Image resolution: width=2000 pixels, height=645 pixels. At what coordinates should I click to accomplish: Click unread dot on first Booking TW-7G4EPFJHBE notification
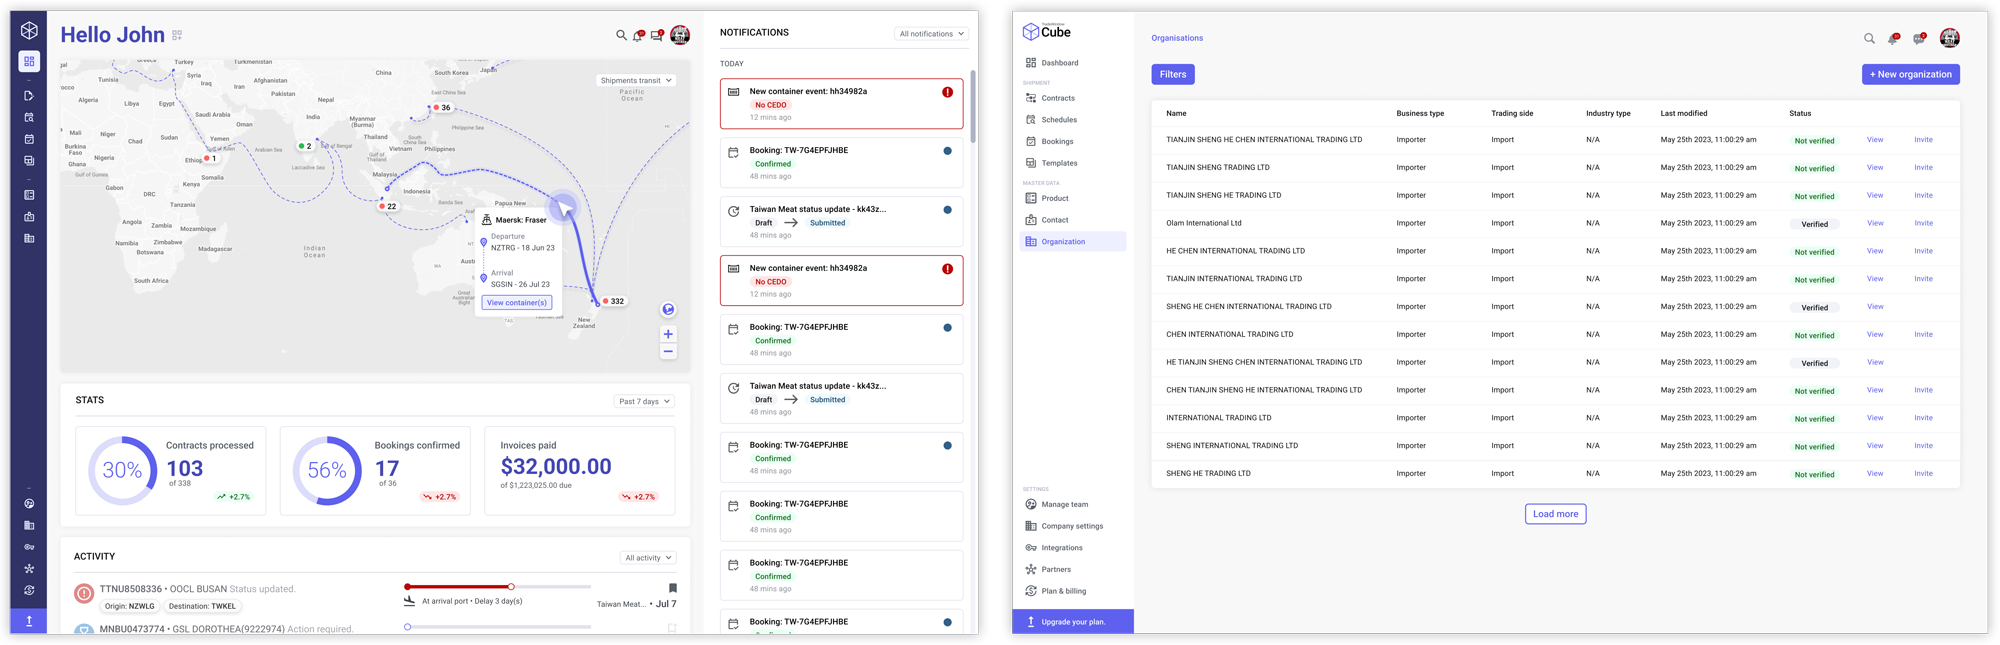tap(947, 151)
